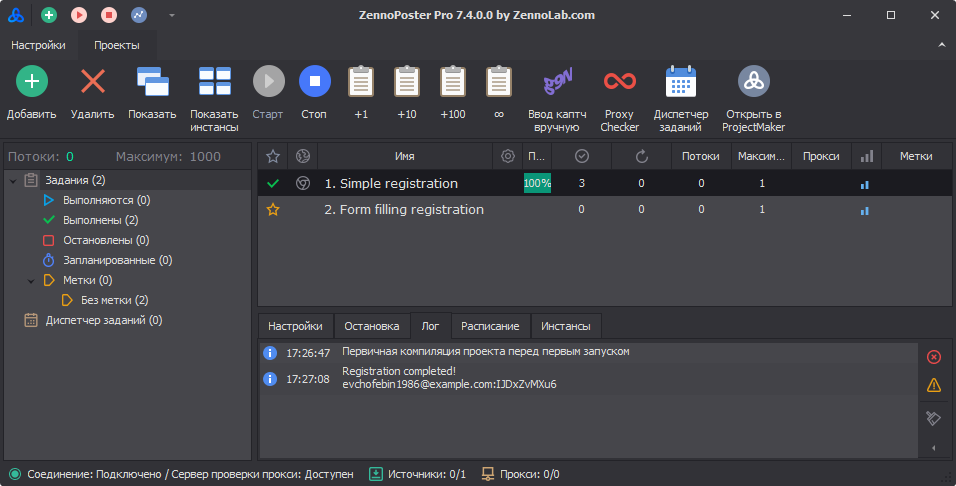The width and height of the screenshot is (956, 486).
Task: Click Ввод каптч вручную captcha icon
Action: pos(557,82)
